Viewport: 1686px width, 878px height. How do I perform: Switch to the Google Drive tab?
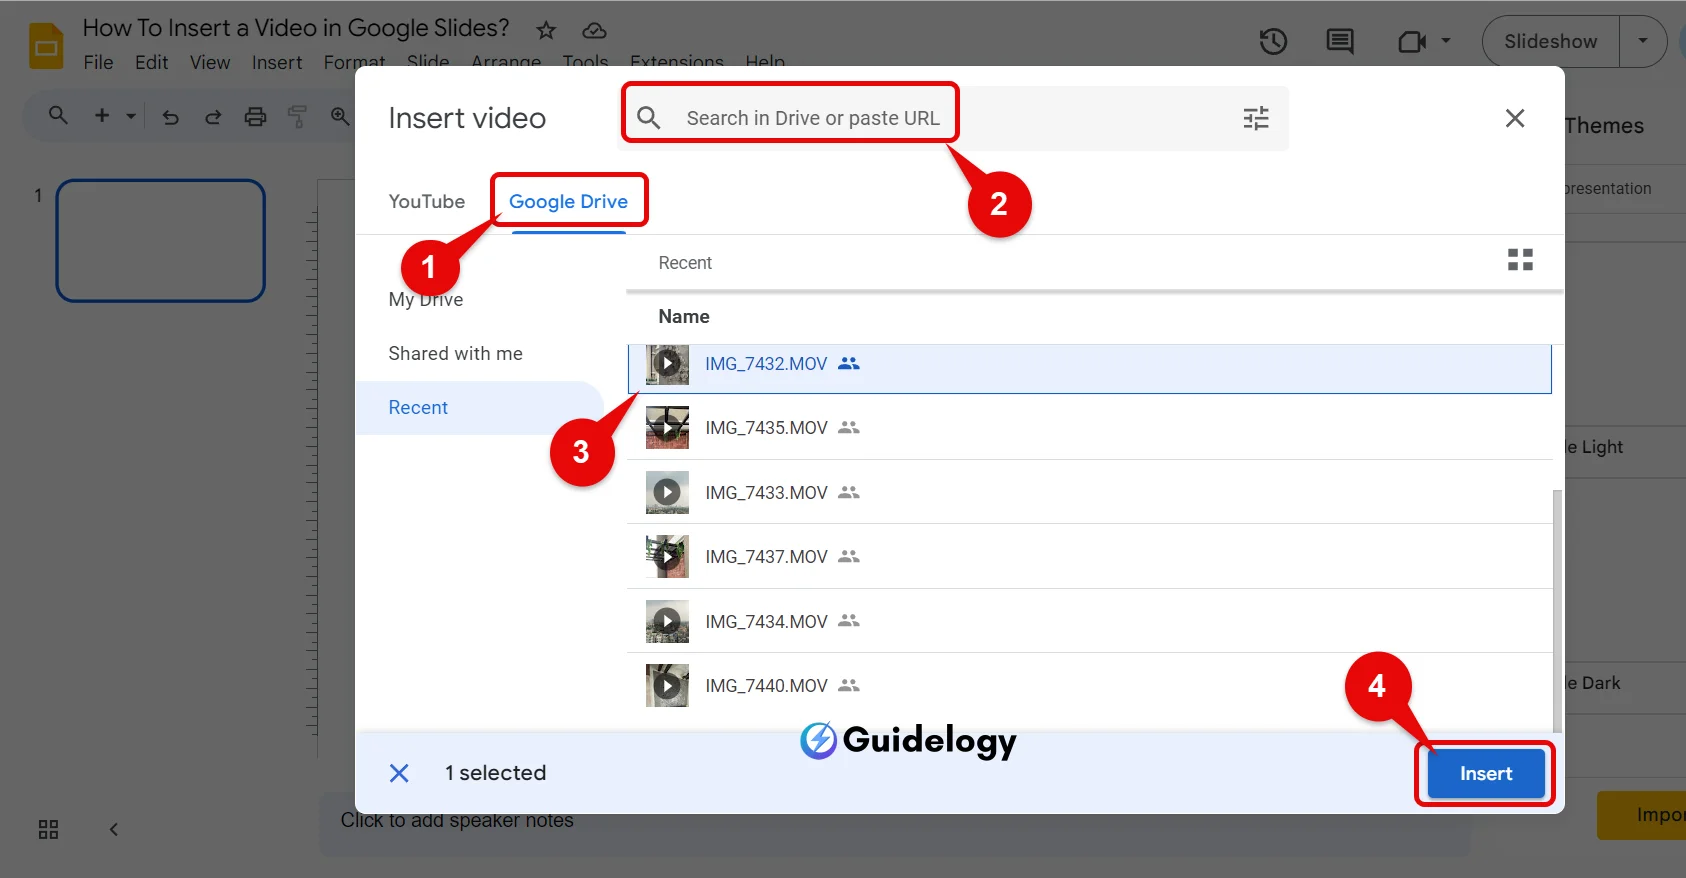tap(568, 201)
